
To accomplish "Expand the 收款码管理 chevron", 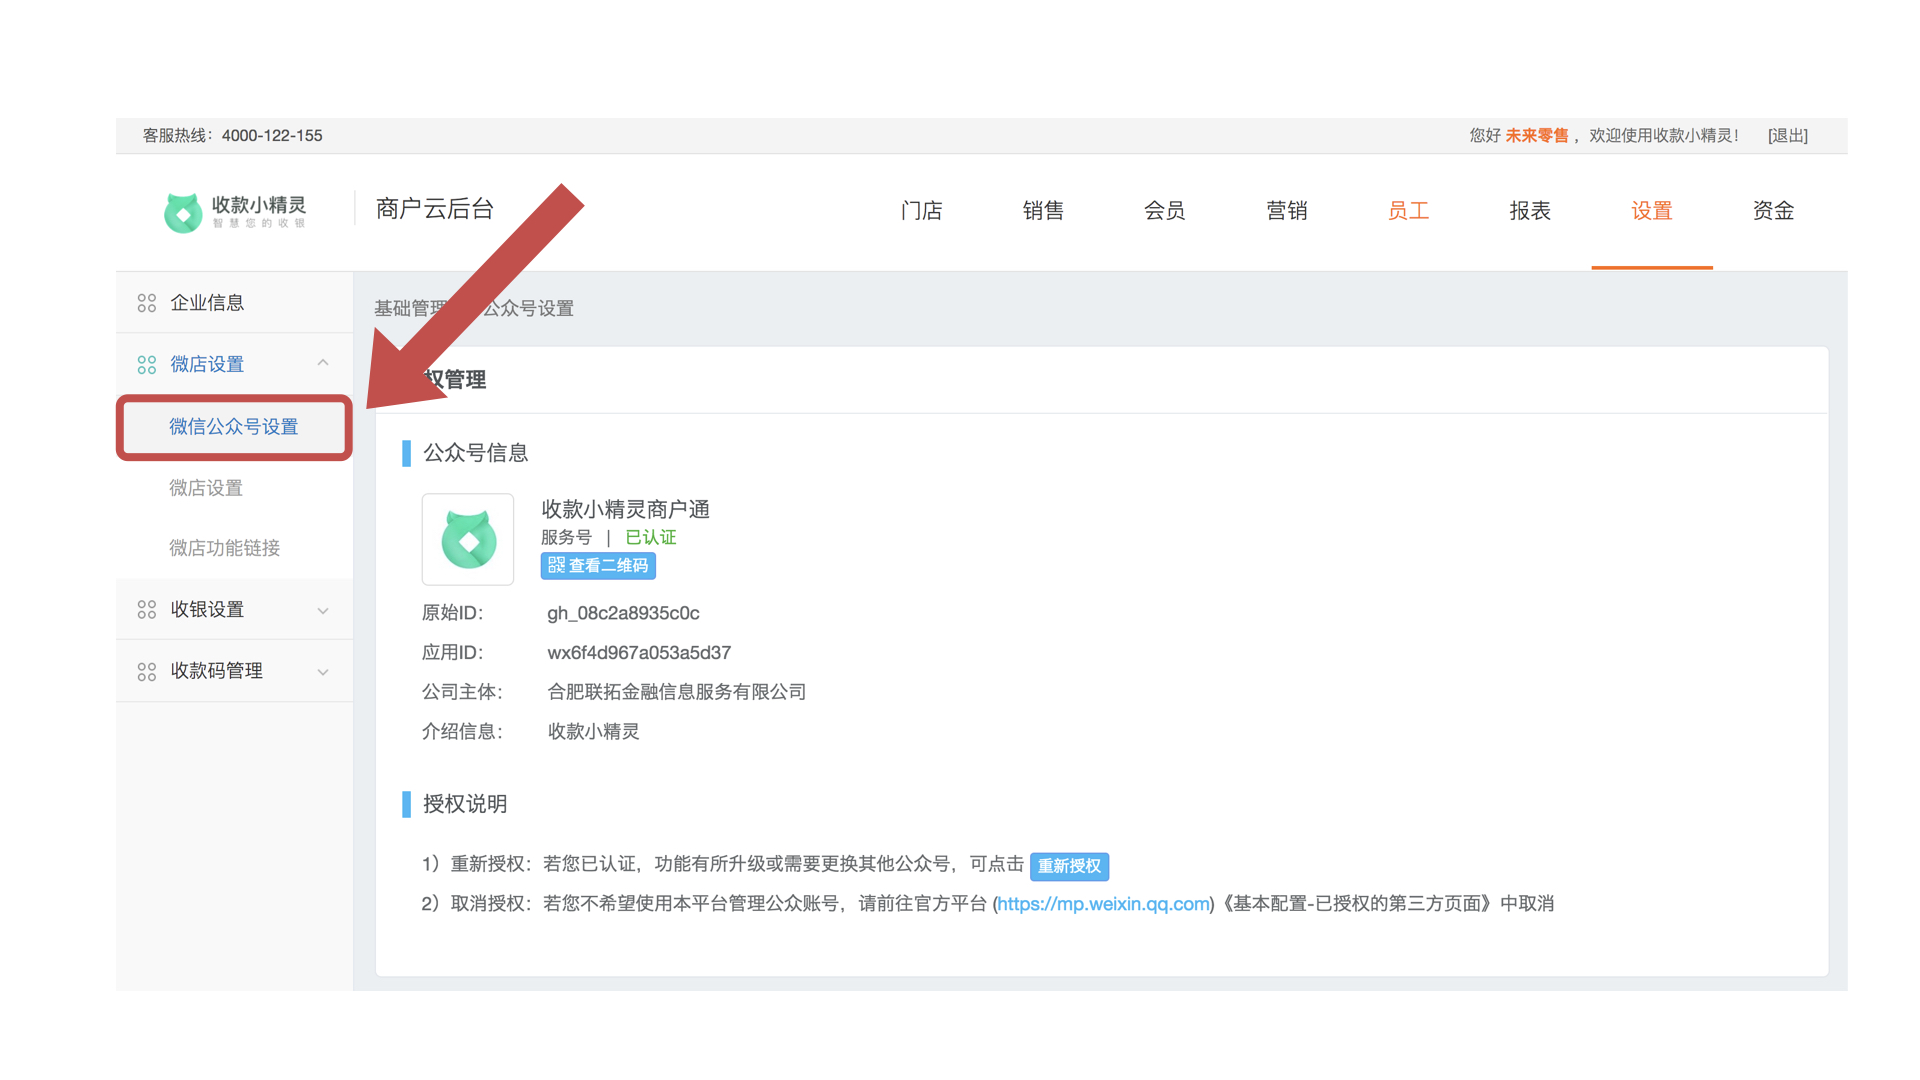I will coord(323,672).
